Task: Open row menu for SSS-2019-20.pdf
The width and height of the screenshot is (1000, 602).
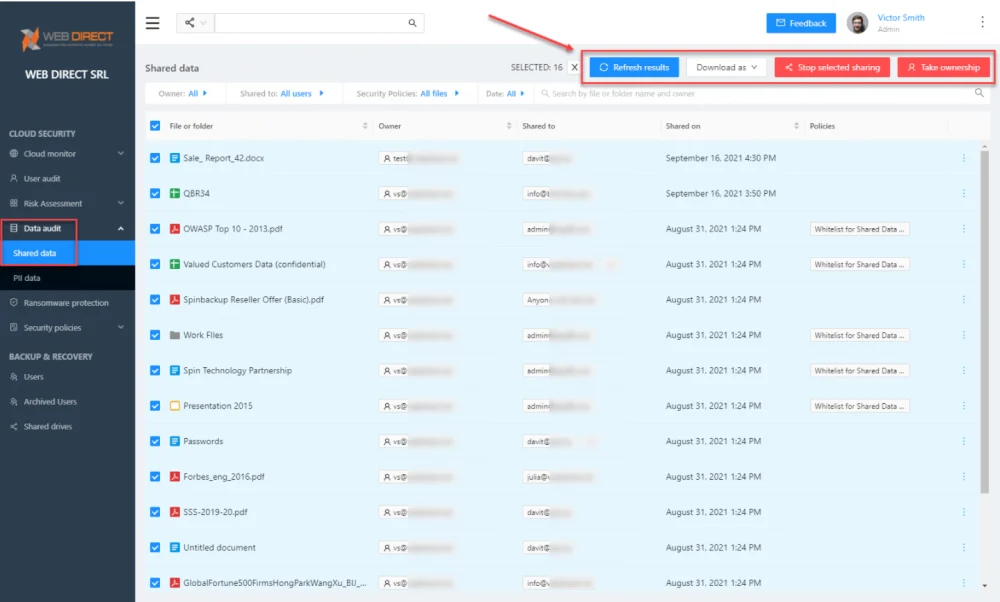Action: (964, 512)
